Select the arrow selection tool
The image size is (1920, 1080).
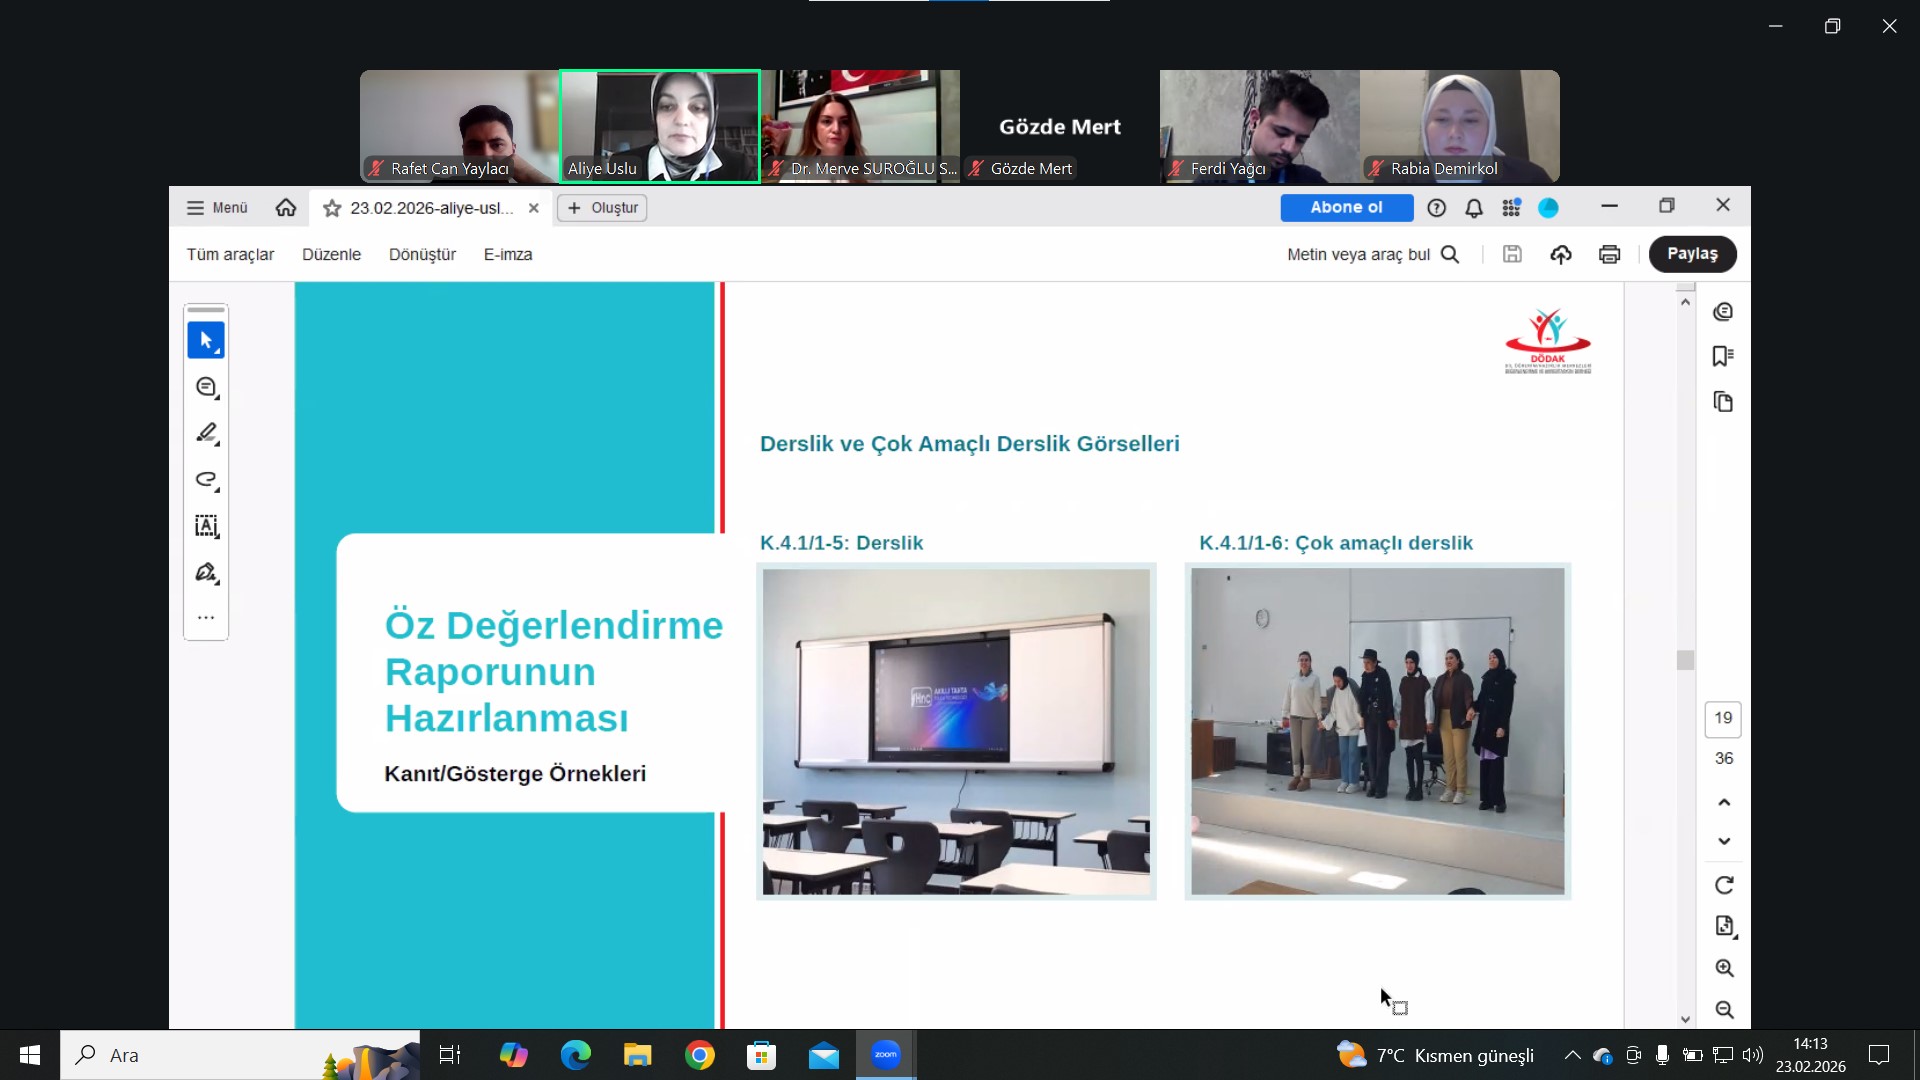click(206, 341)
